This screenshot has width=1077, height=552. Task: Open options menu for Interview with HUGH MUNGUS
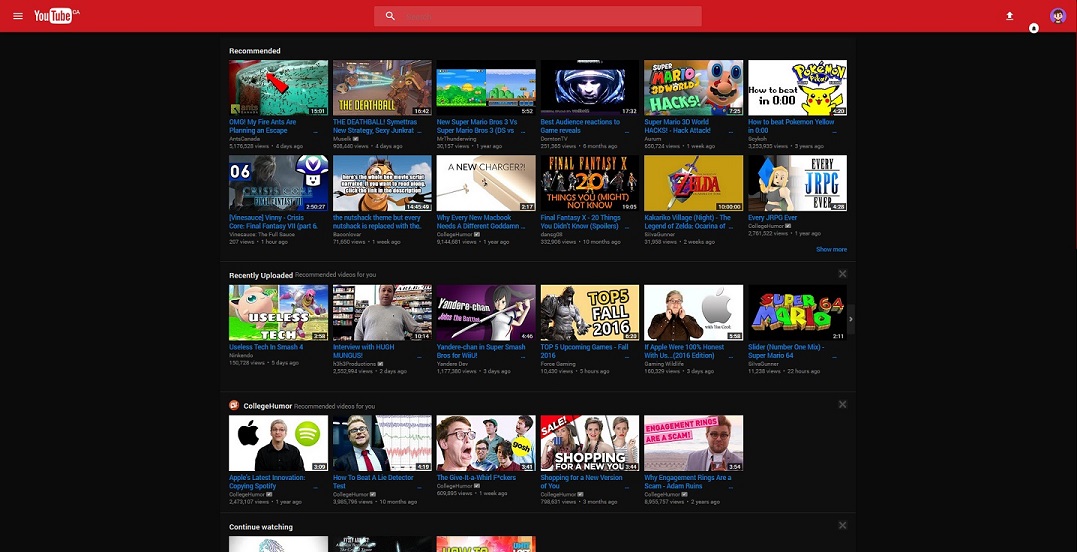click(x=419, y=356)
